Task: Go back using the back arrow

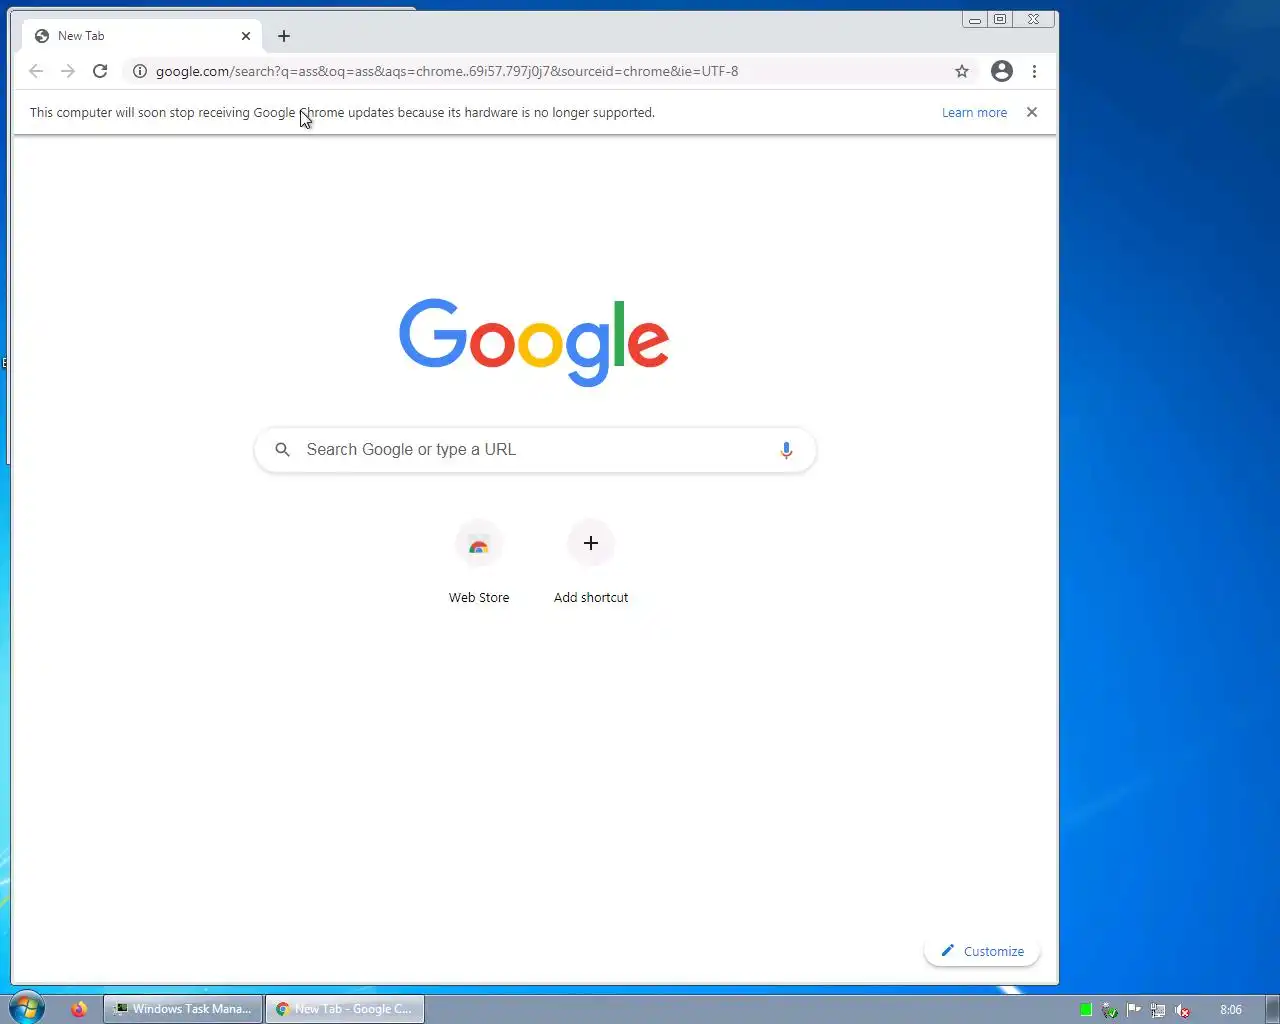Action: [x=36, y=71]
